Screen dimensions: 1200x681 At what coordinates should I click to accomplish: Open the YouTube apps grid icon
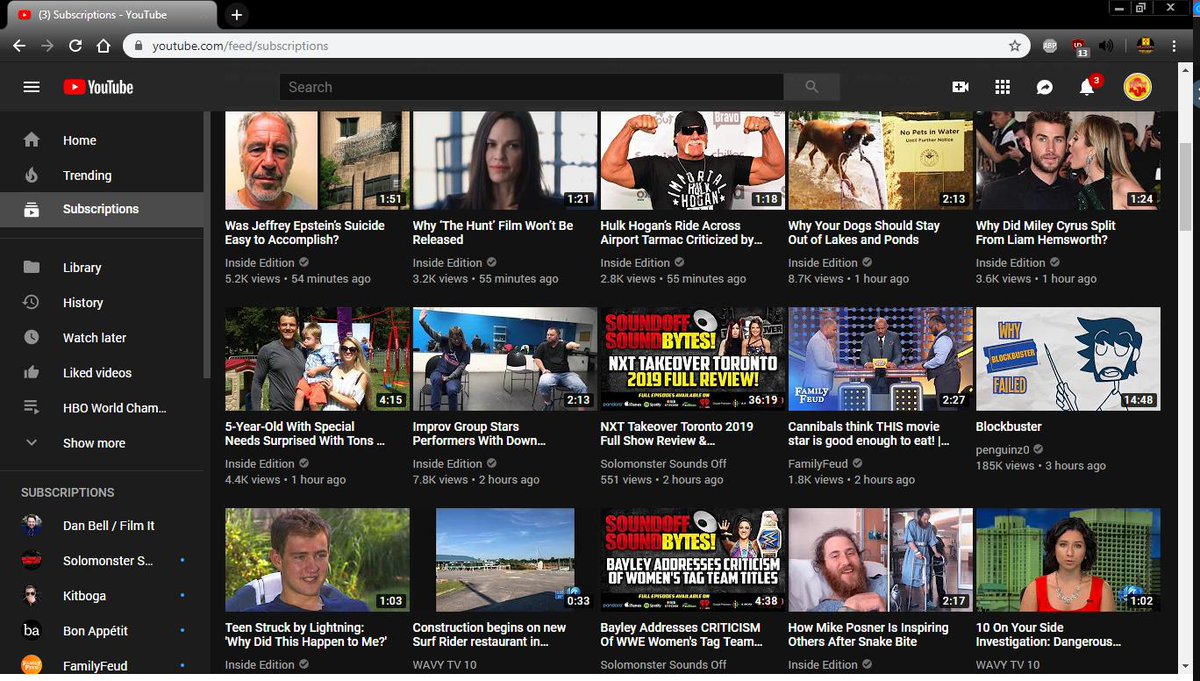click(1002, 87)
